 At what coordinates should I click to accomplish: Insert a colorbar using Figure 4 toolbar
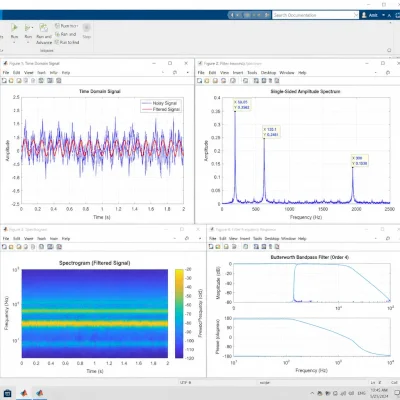click(x=256, y=247)
